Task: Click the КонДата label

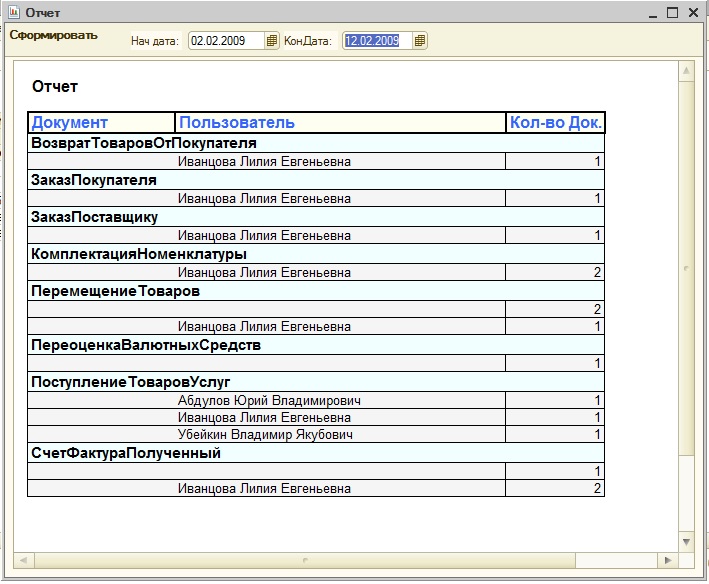Action: (x=308, y=41)
